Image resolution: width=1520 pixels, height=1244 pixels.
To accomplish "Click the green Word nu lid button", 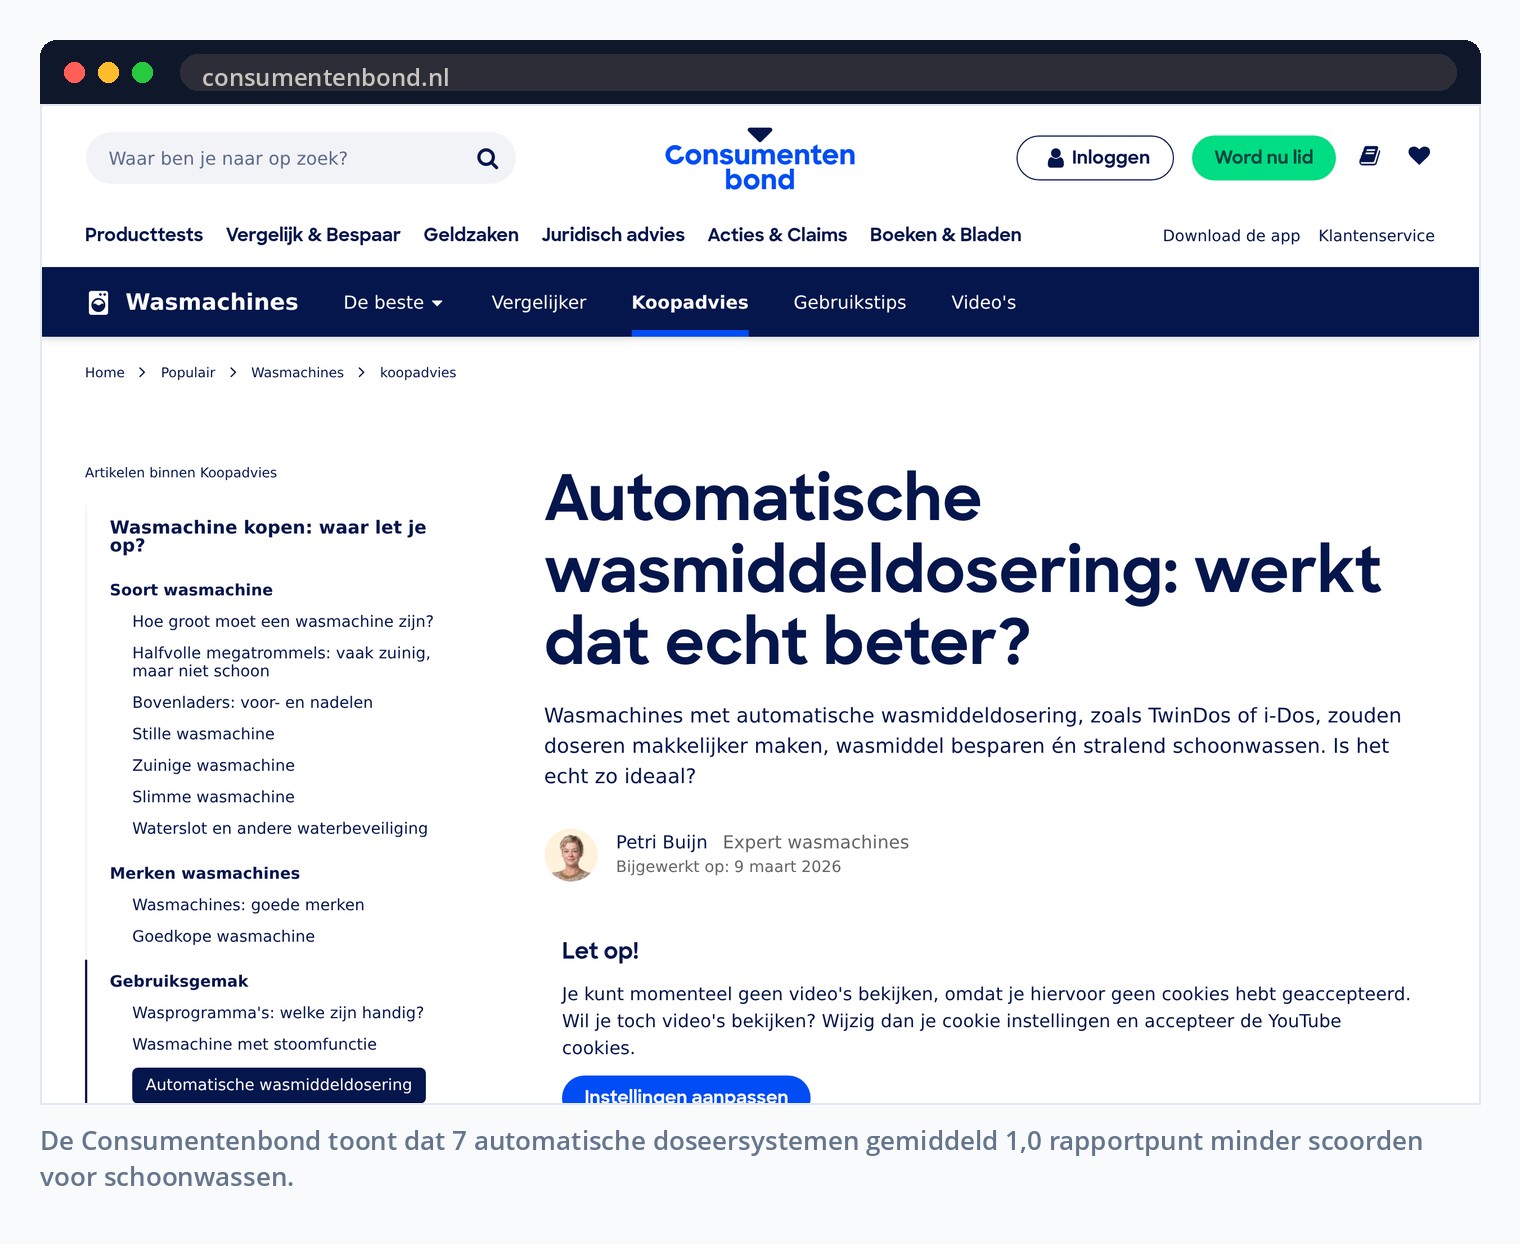I will (1264, 158).
